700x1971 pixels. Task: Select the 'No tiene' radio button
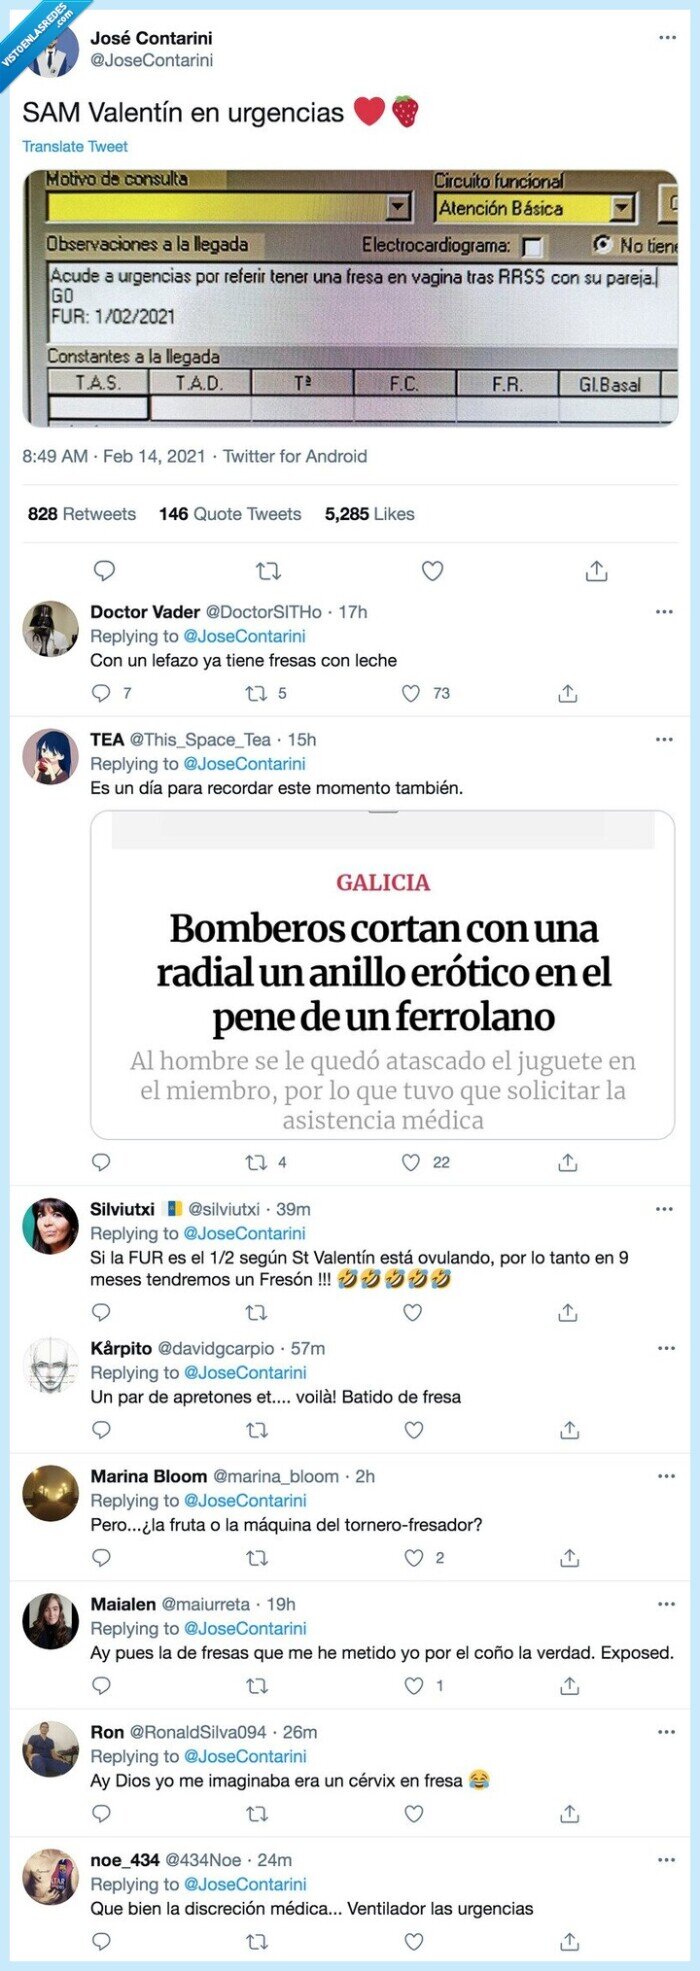point(602,244)
